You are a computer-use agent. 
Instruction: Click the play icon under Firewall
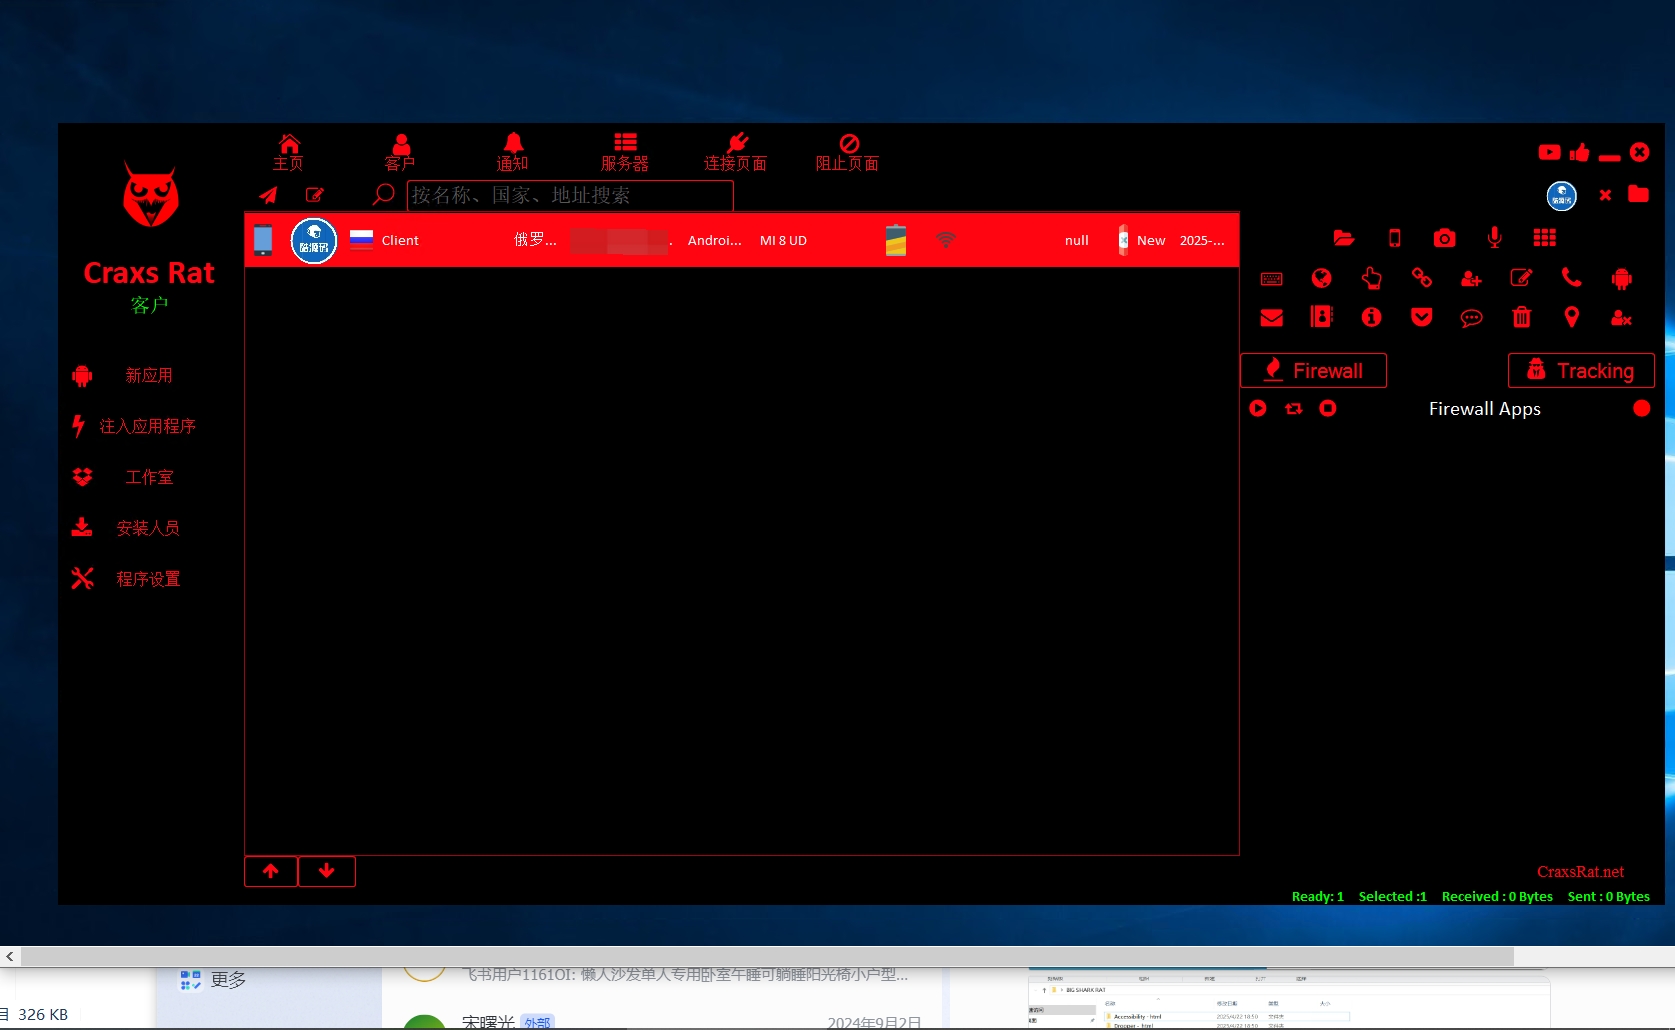(1258, 408)
